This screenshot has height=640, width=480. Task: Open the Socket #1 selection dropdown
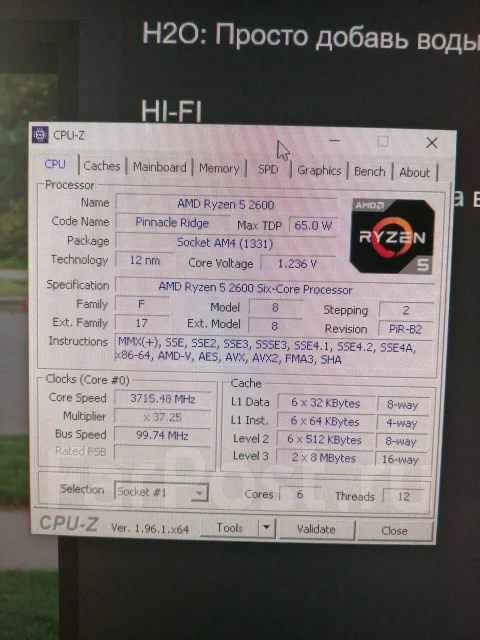coord(161,492)
